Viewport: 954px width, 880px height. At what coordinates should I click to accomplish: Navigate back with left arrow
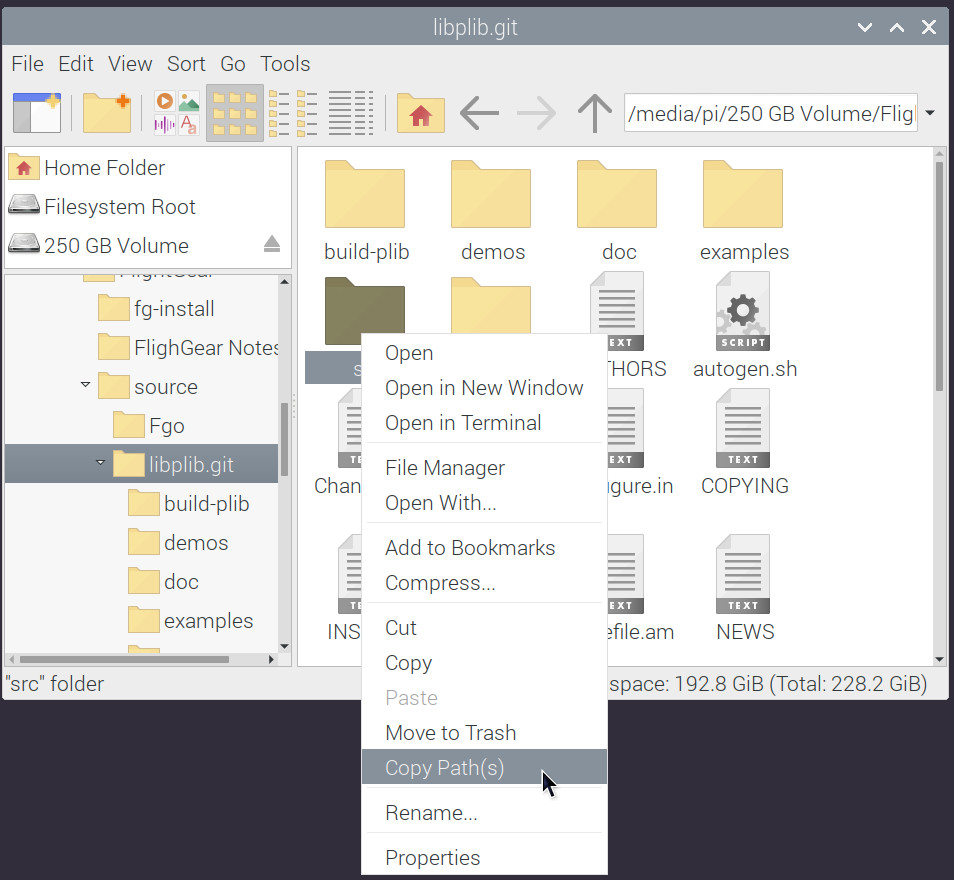point(479,113)
